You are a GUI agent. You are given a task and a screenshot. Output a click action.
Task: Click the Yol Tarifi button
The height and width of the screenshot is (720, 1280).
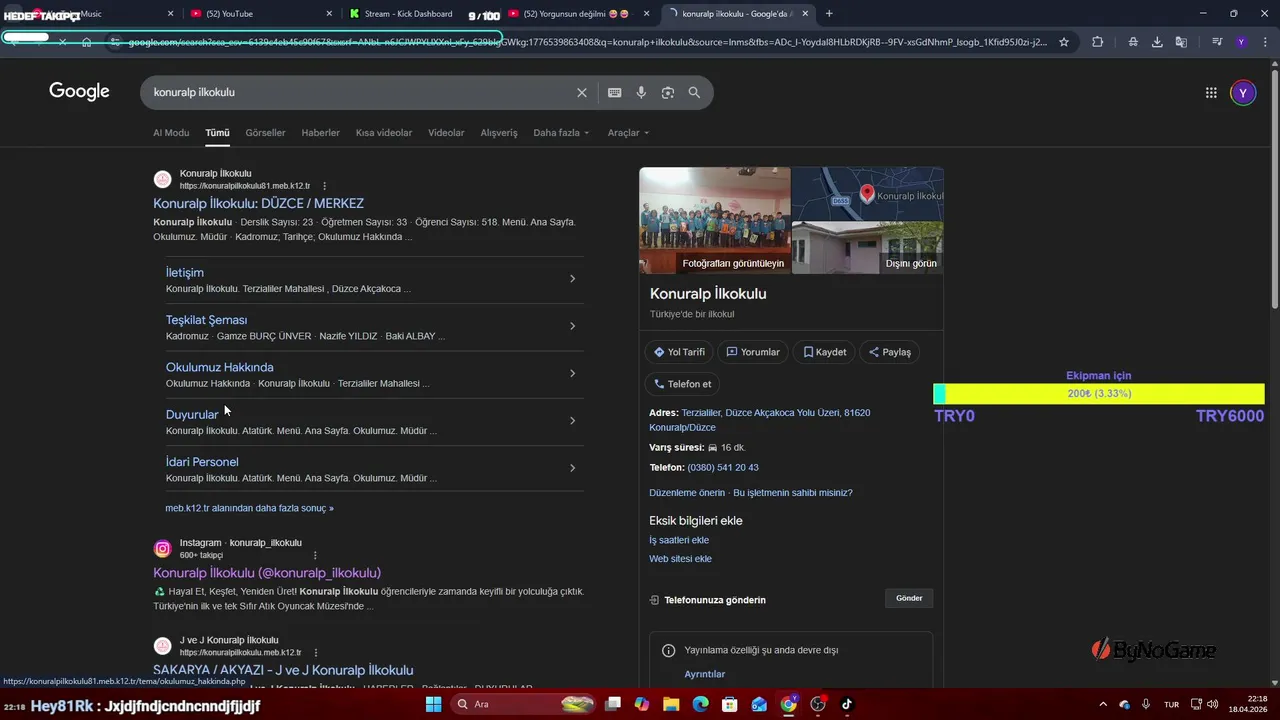679,352
